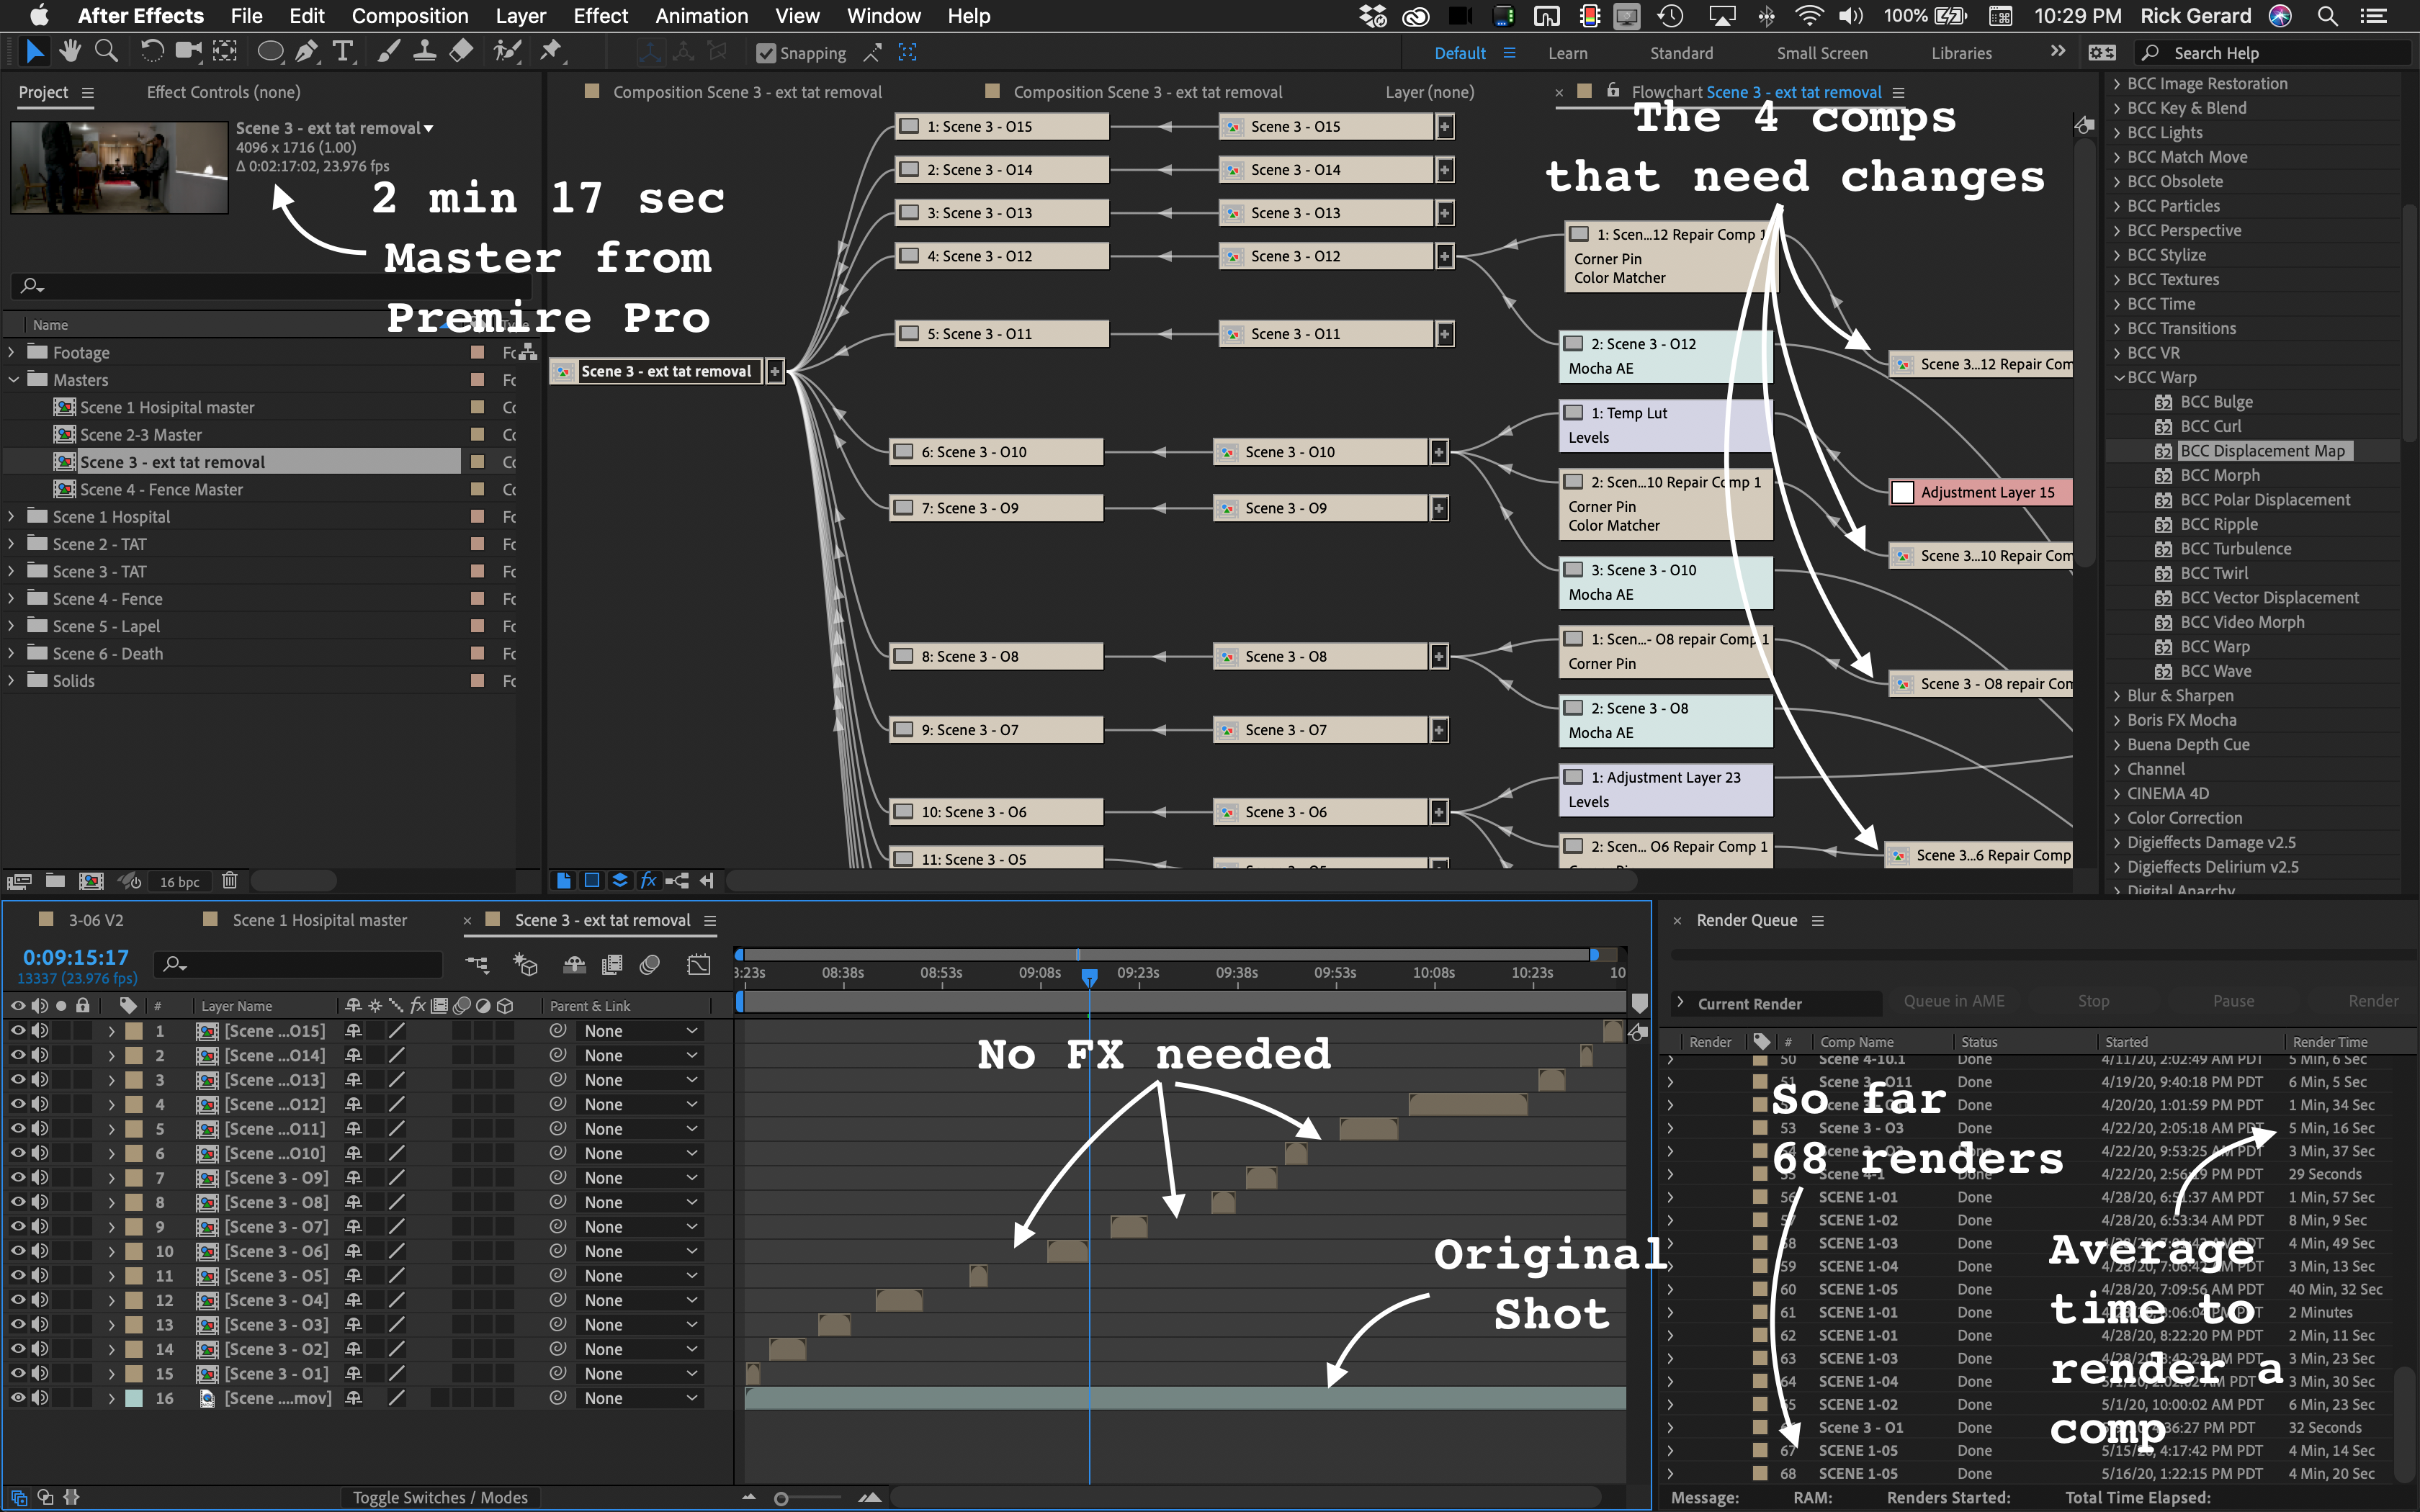Image resolution: width=2420 pixels, height=1512 pixels.
Task: Switch to Scene 1 Hosipital master timeline tab
Action: 319,920
